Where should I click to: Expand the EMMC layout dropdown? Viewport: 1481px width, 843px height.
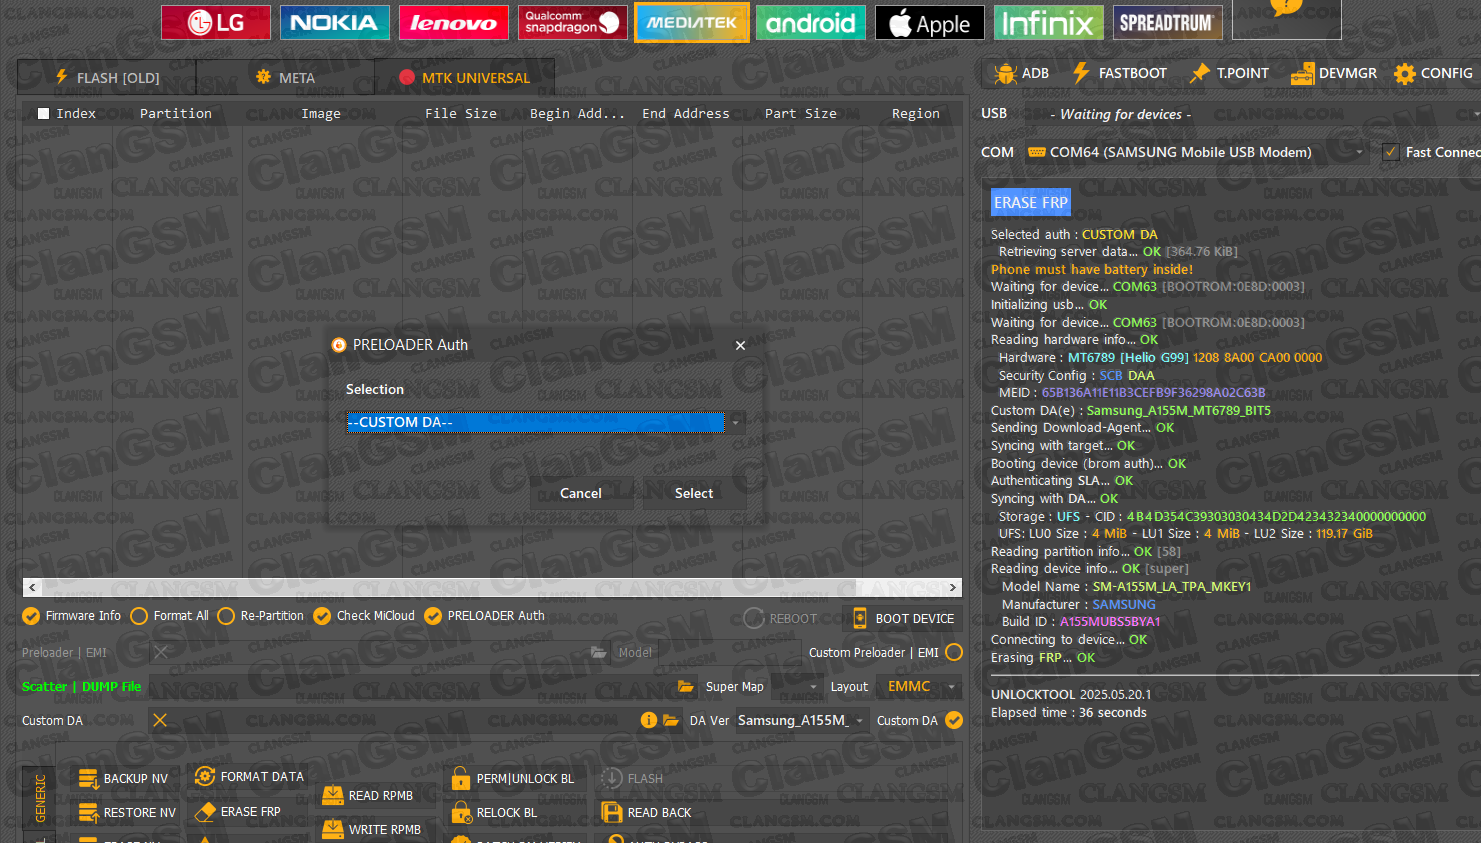pyautogui.click(x=952, y=687)
